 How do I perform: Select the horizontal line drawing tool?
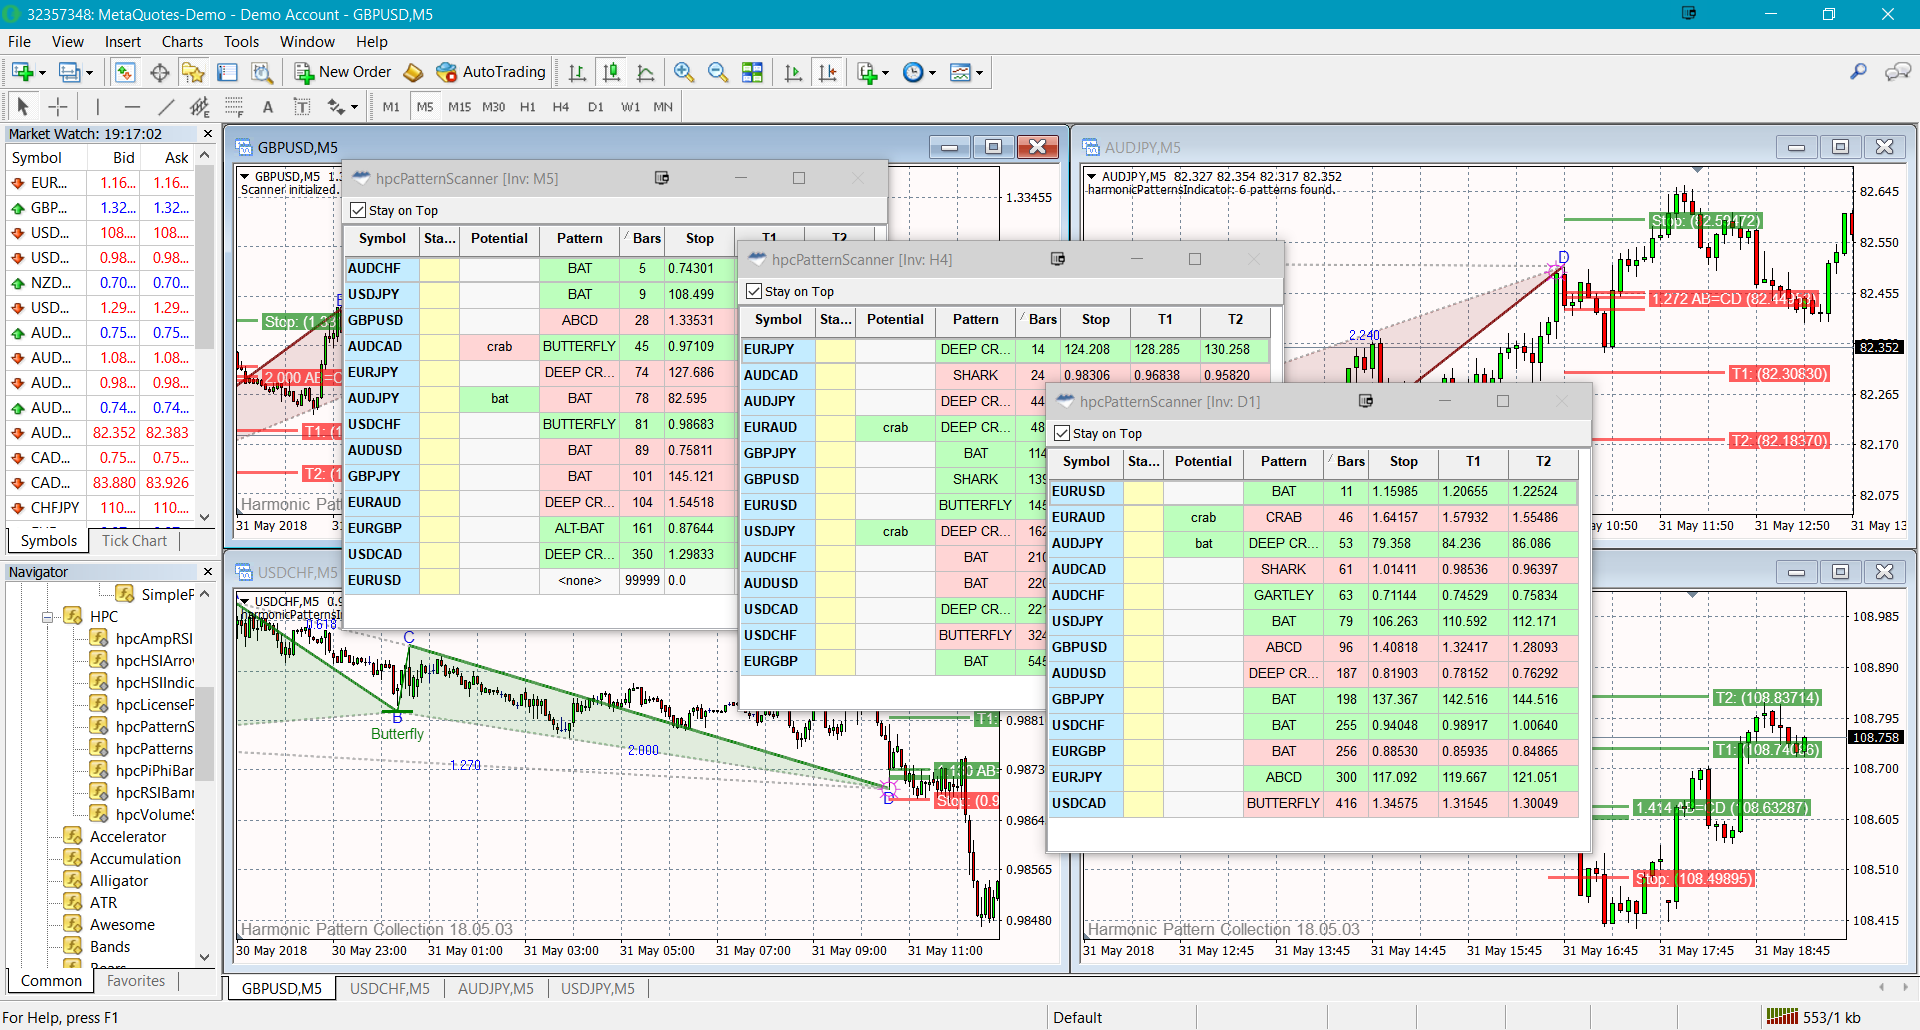pos(132,106)
